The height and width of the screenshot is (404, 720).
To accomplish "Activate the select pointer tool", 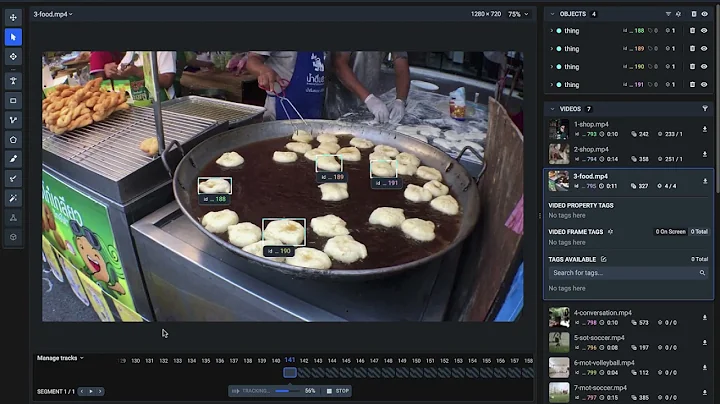I will [x=13, y=37].
